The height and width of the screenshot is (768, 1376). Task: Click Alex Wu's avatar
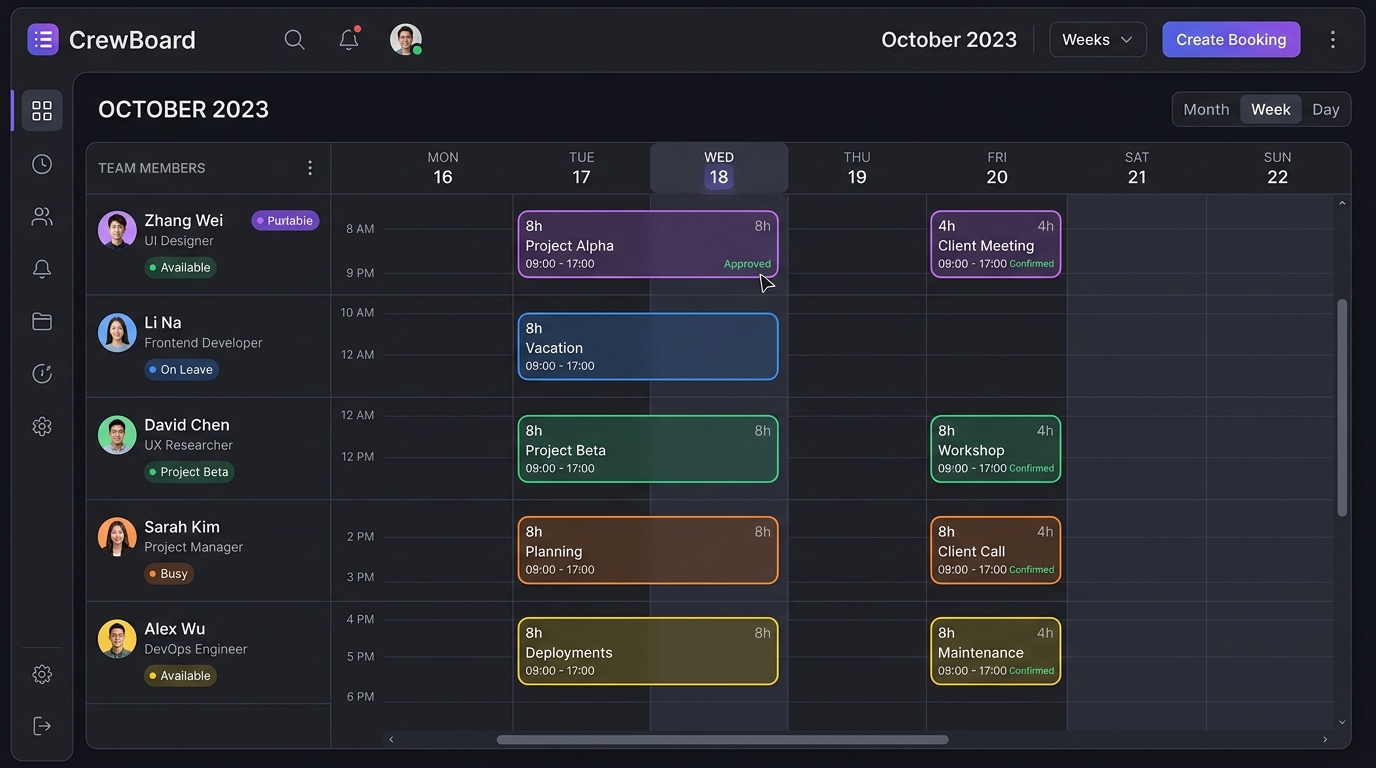coord(117,639)
